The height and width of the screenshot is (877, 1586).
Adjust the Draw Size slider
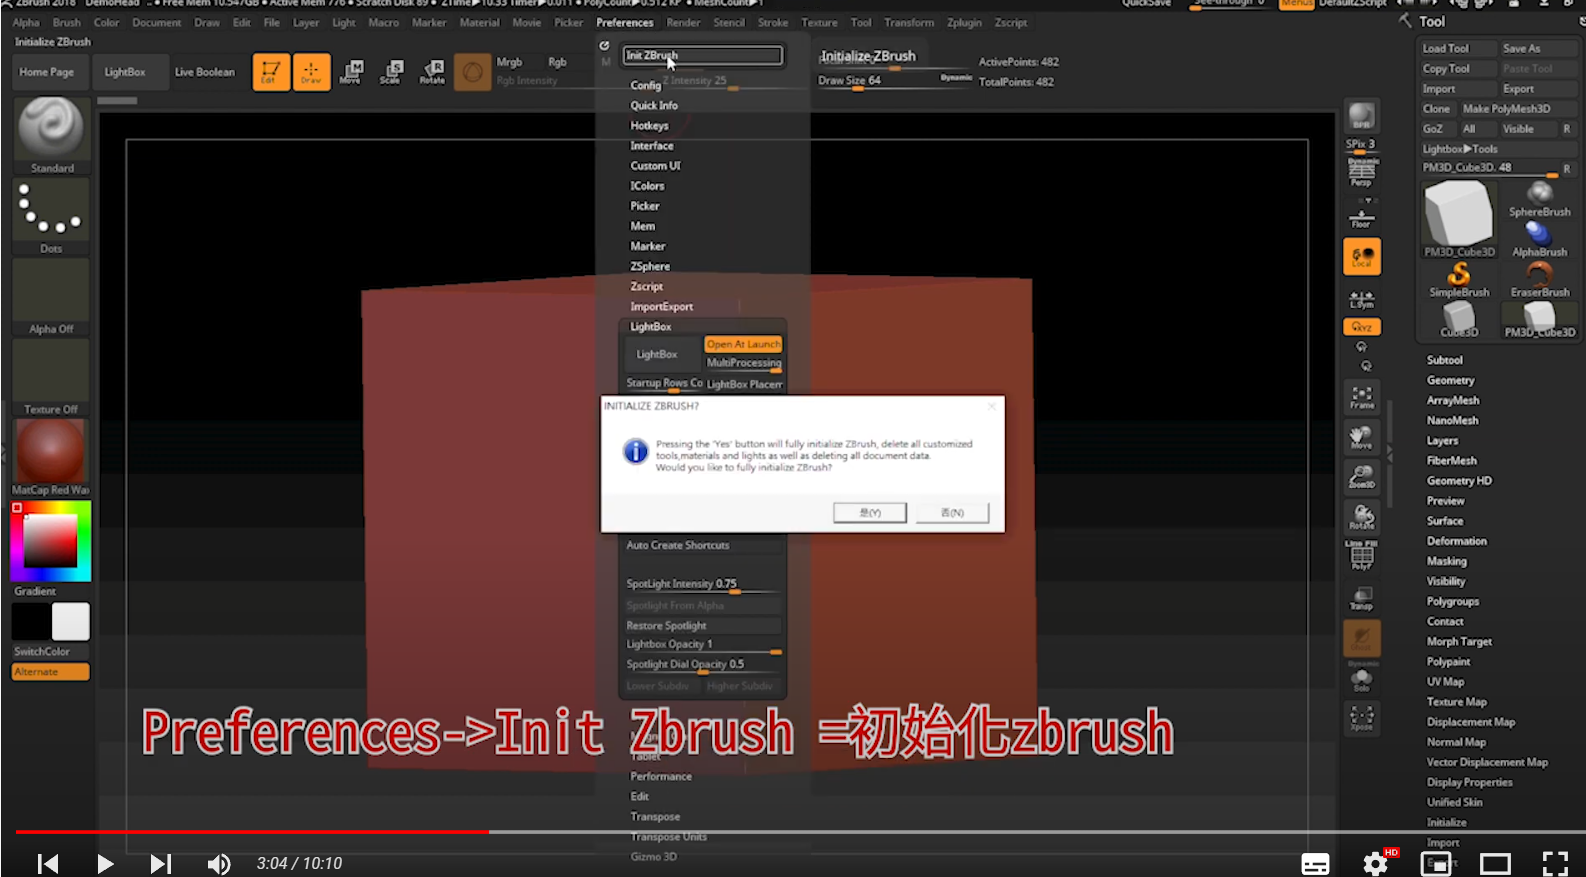click(894, 81)
